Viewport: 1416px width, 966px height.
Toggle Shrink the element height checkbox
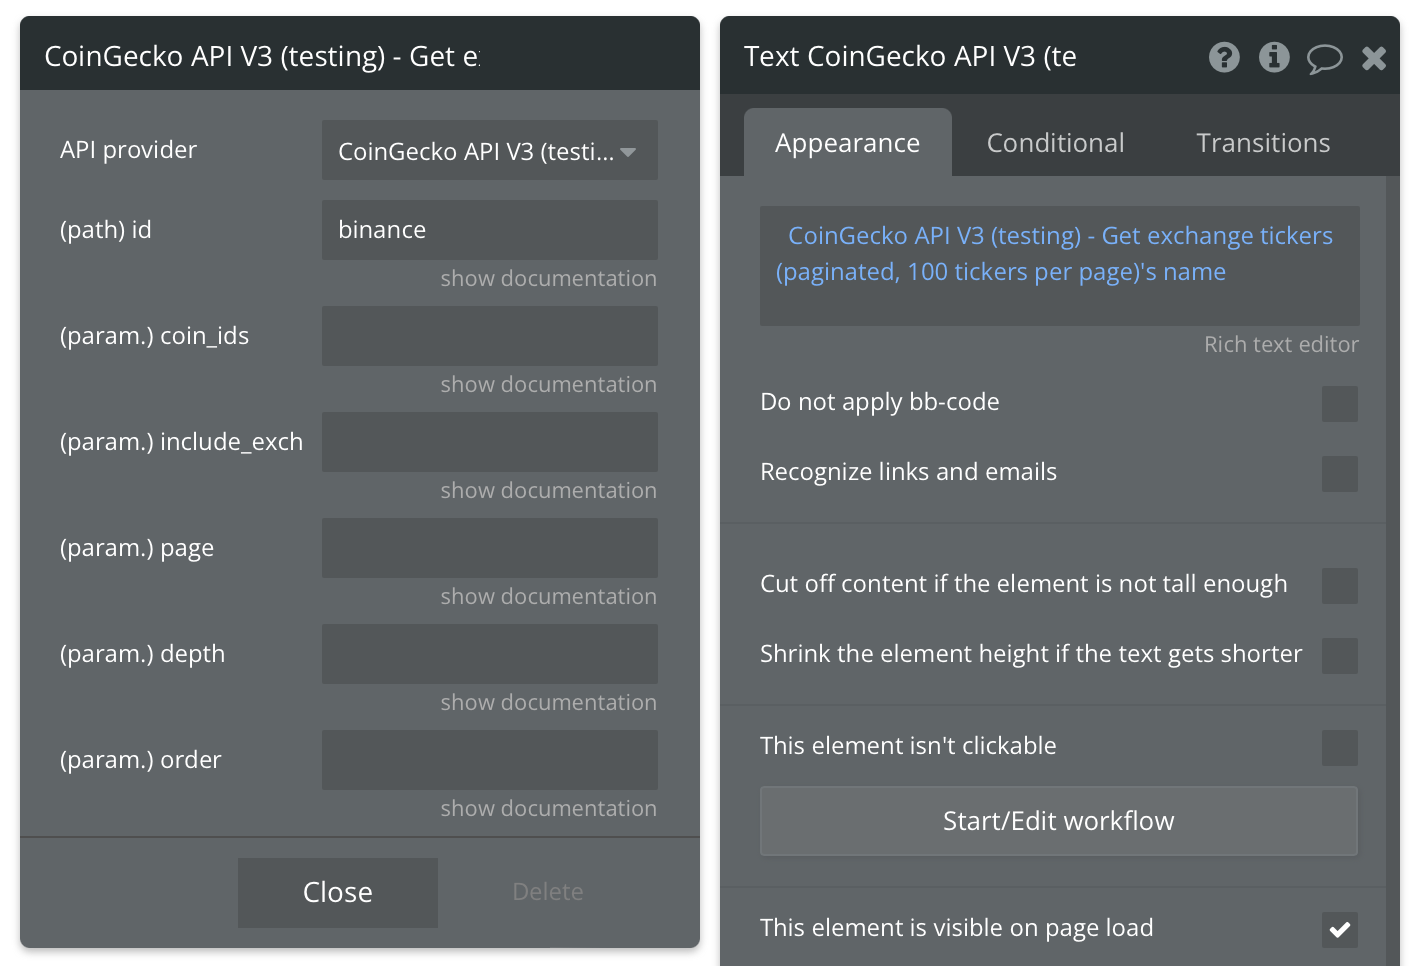(x=1339, y=656)
